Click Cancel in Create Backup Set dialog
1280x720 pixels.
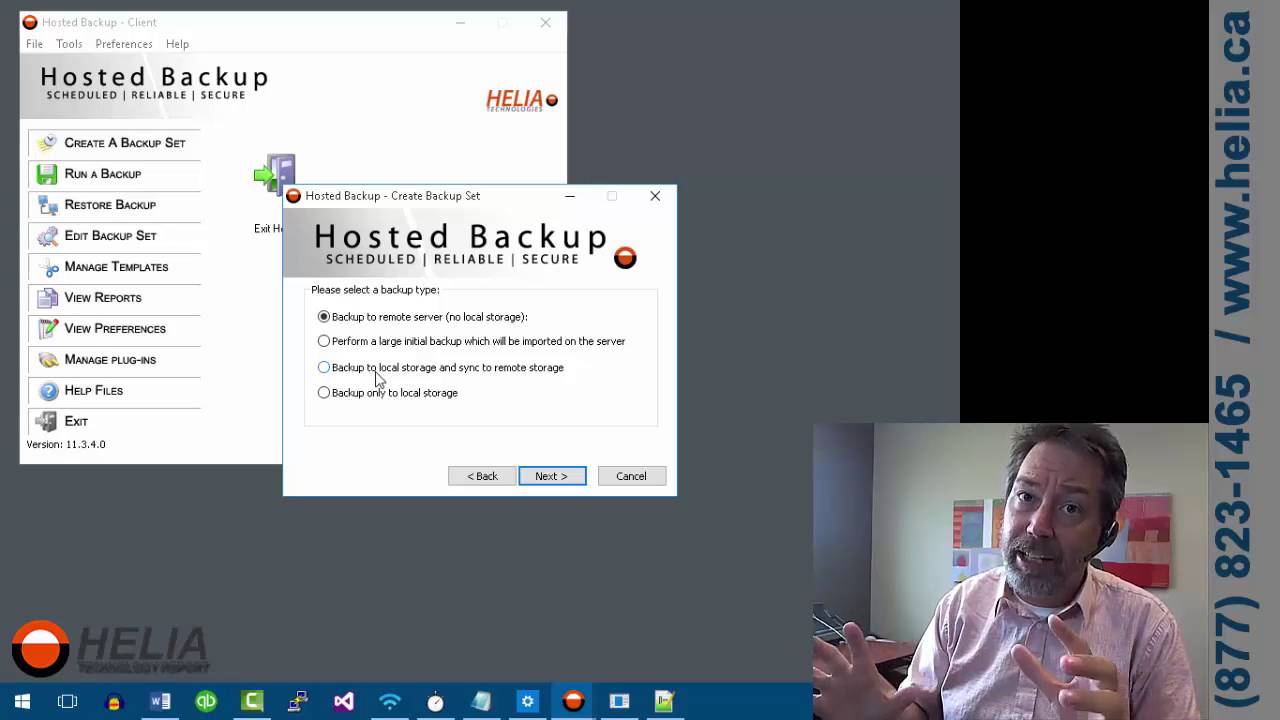click(x=631, y=476)
